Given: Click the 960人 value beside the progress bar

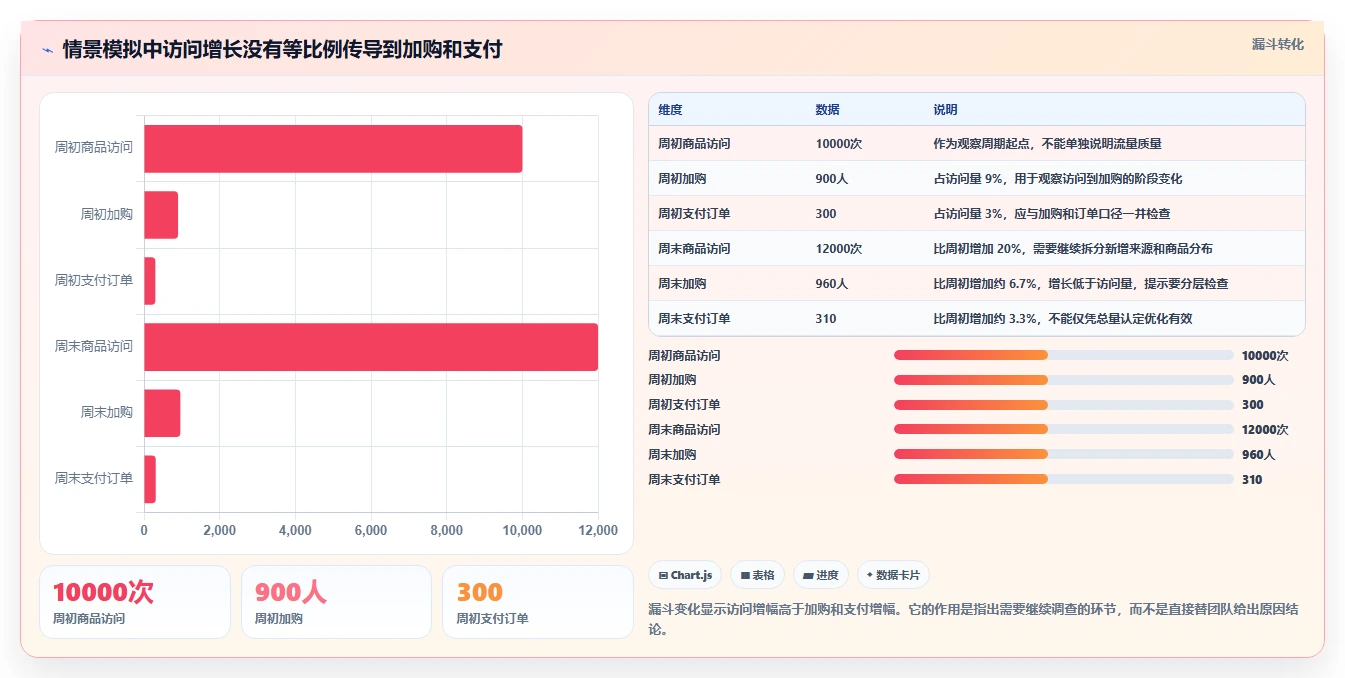Looking at the screenshot, I should (1258, 454).
